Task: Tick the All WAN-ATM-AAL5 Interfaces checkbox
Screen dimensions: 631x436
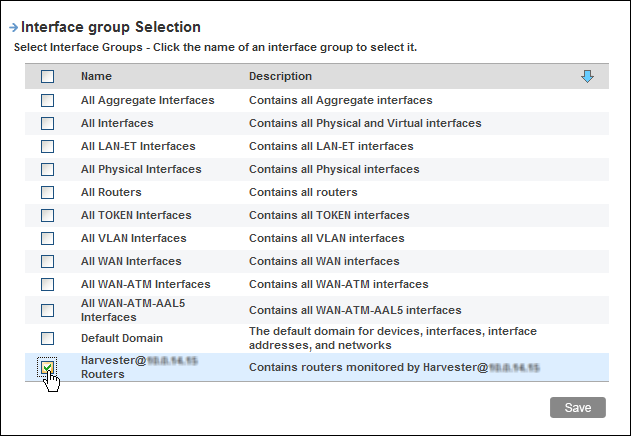Action: (x=48, y=310)
